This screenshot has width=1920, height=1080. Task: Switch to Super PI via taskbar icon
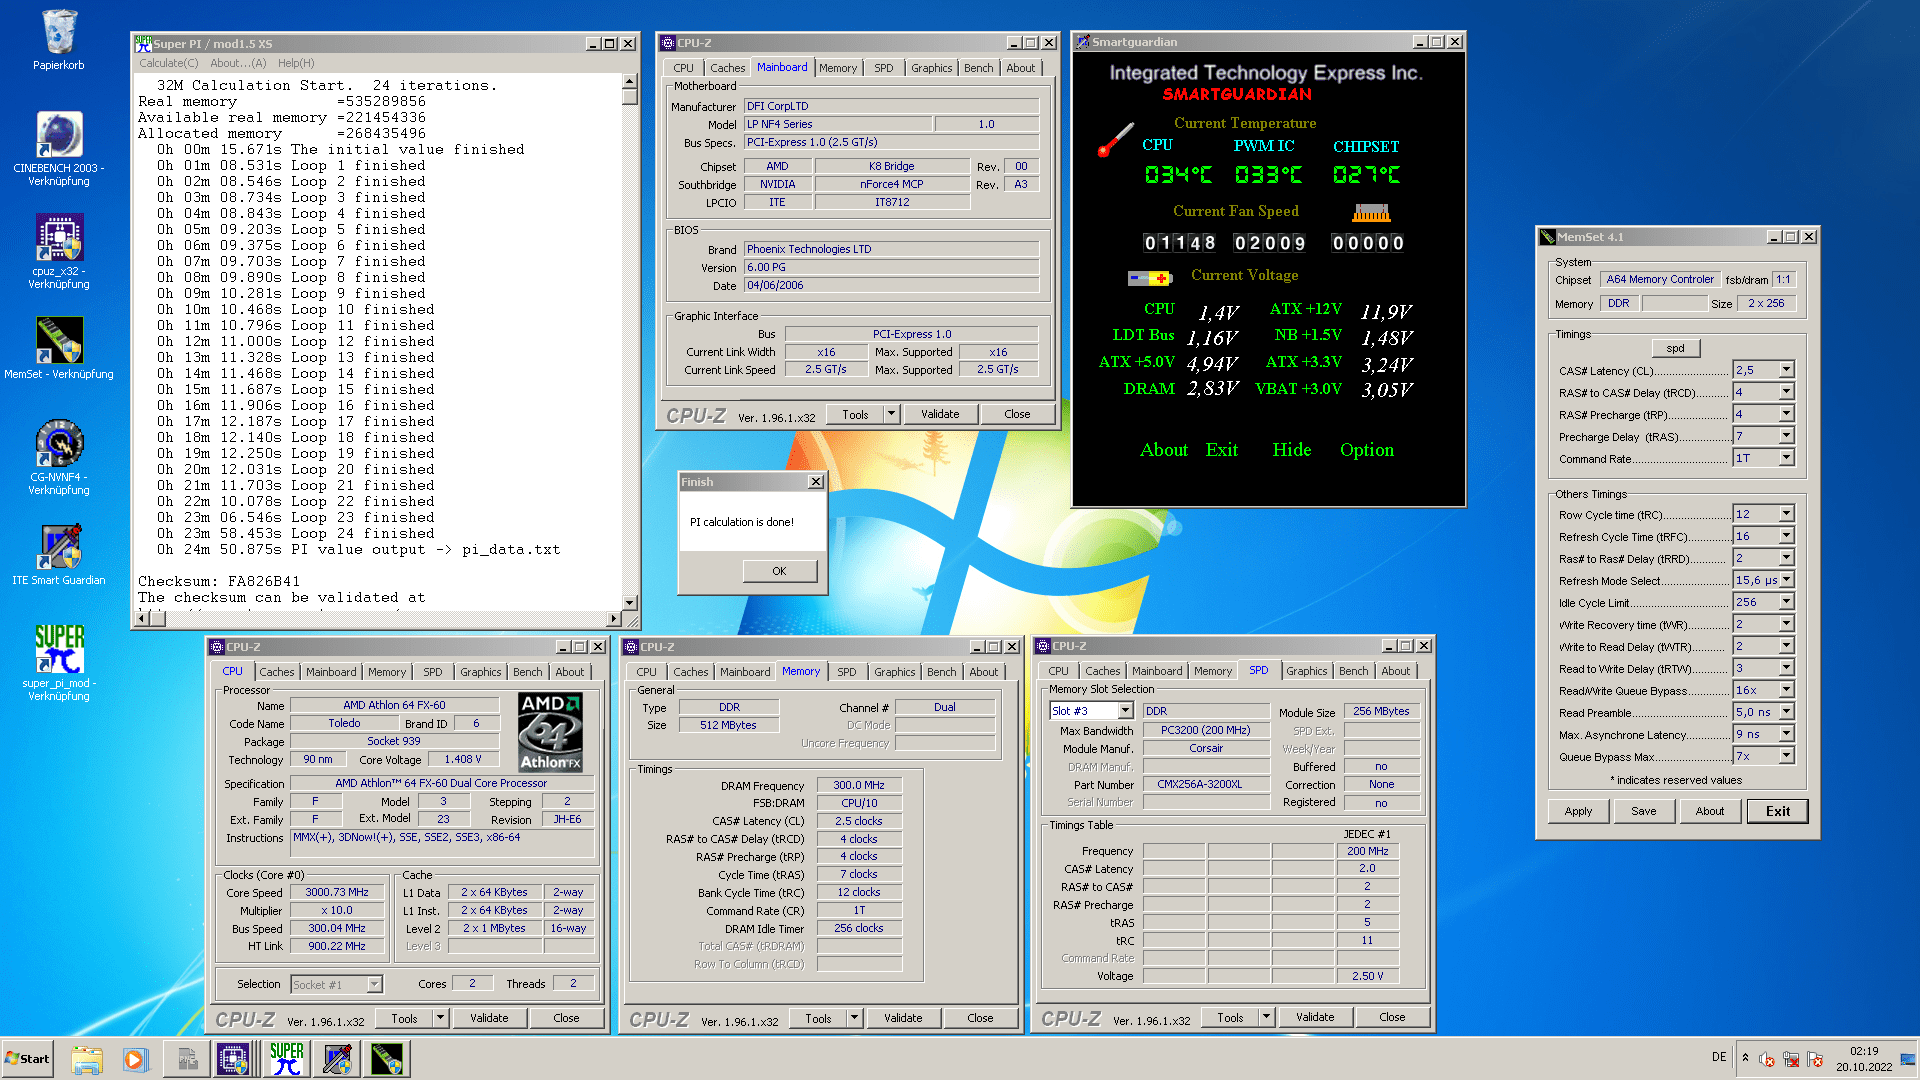286,1059
